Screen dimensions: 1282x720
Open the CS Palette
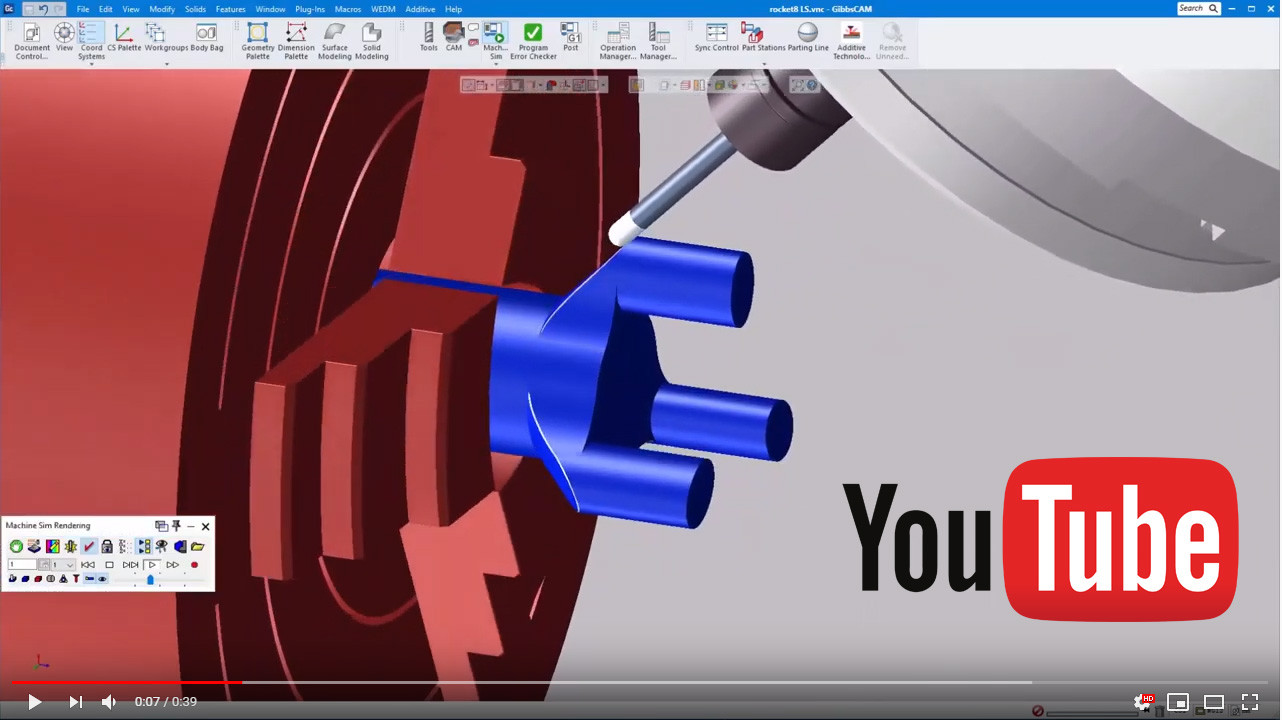[123, 38]
